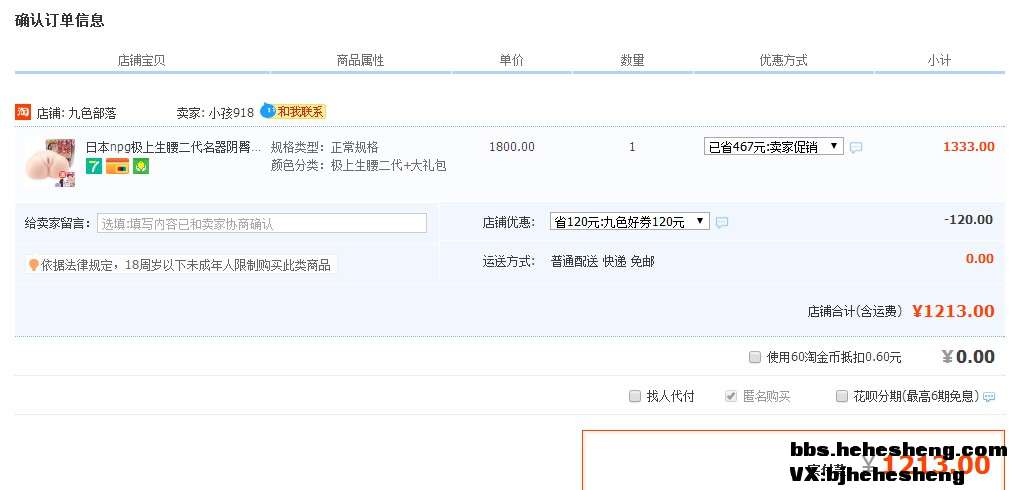This screenshot has height=490, width=1012.
Task: Click the info icon next to 花呗分期
Action: click(989, 397)
